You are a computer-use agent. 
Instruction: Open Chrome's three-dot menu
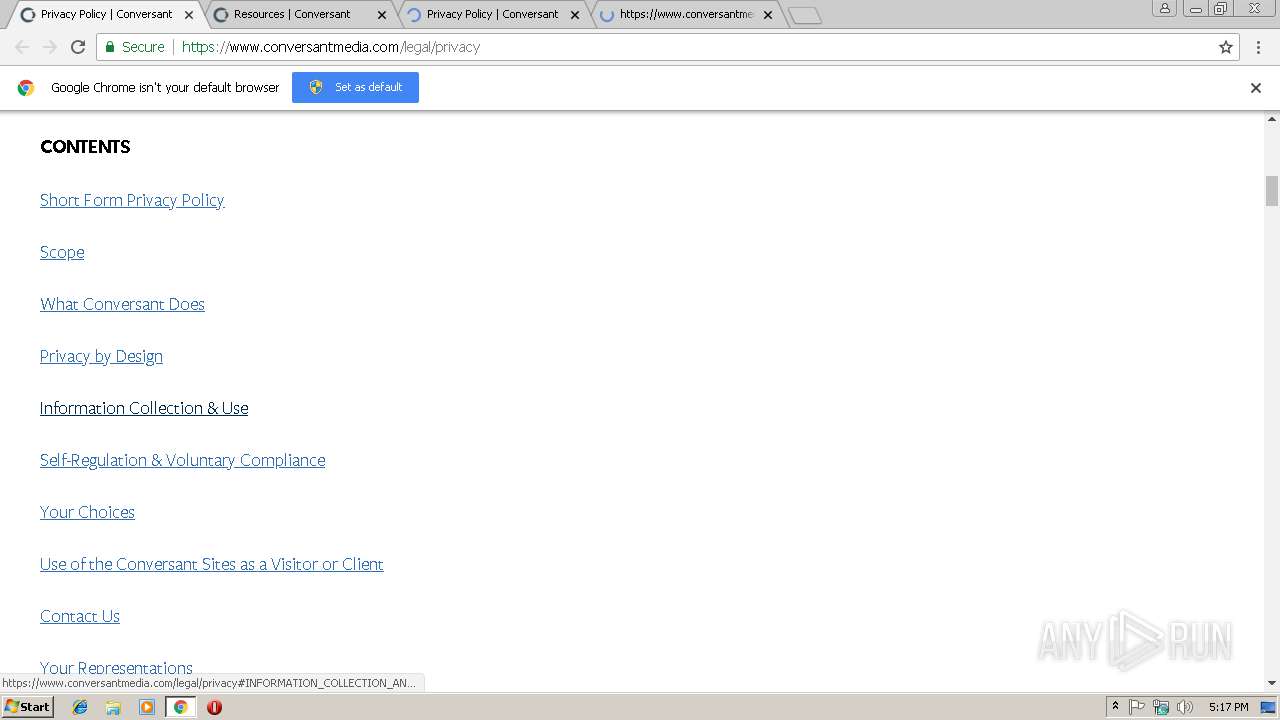1258,47
